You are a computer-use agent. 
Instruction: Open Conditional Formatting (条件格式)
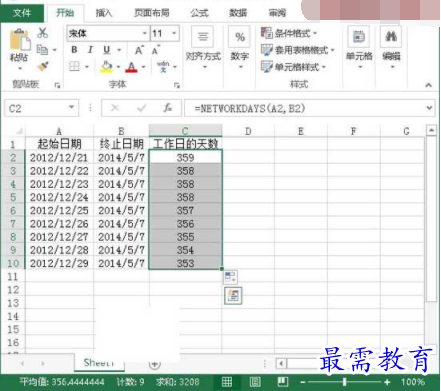click(x=289, y=33)
